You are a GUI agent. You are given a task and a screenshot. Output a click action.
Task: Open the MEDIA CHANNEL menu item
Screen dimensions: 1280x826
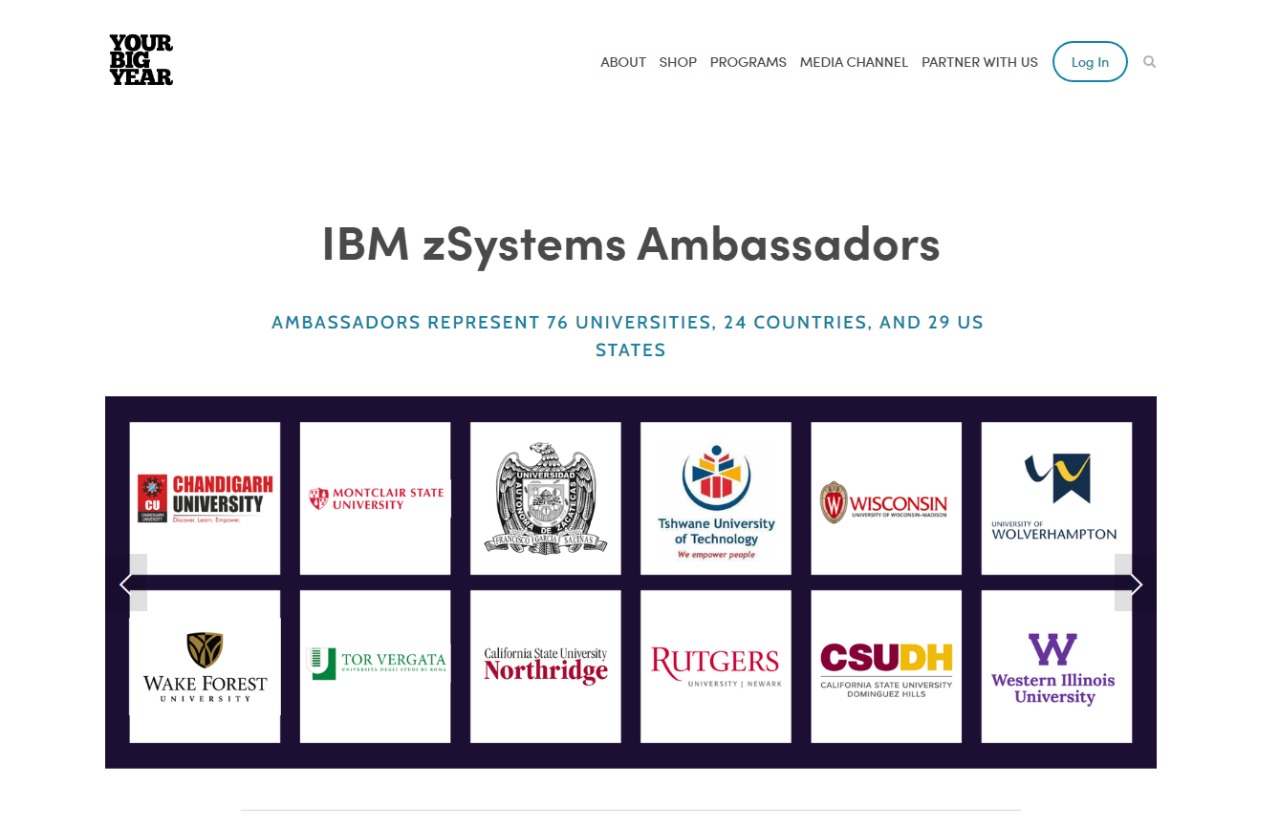[x=854, y=62]
